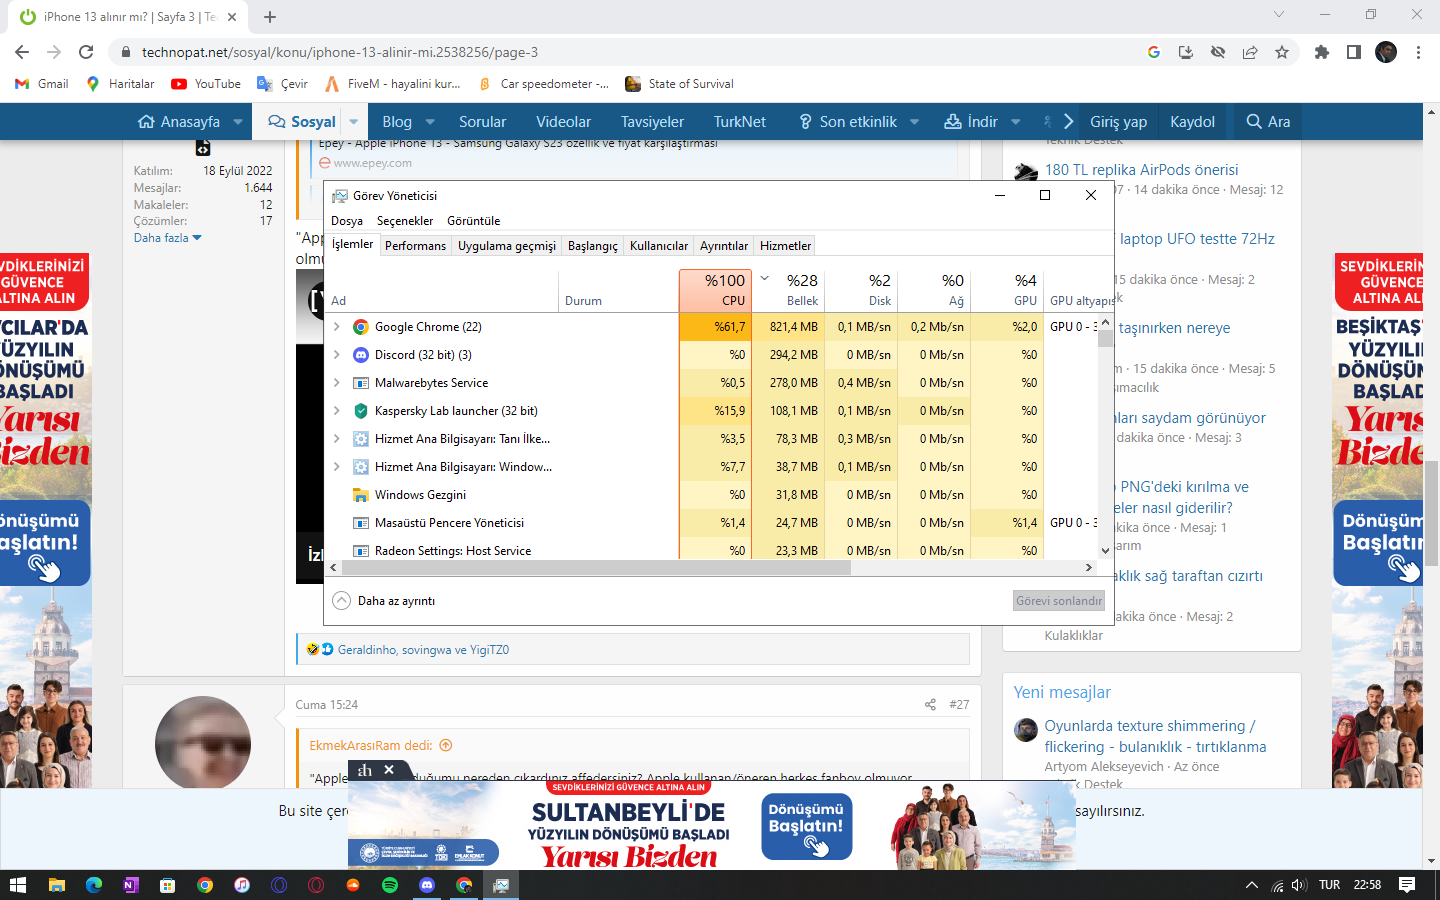Collapse details with Daha az ayrıntı
The image size is (1440, 900).
point(384,601)
